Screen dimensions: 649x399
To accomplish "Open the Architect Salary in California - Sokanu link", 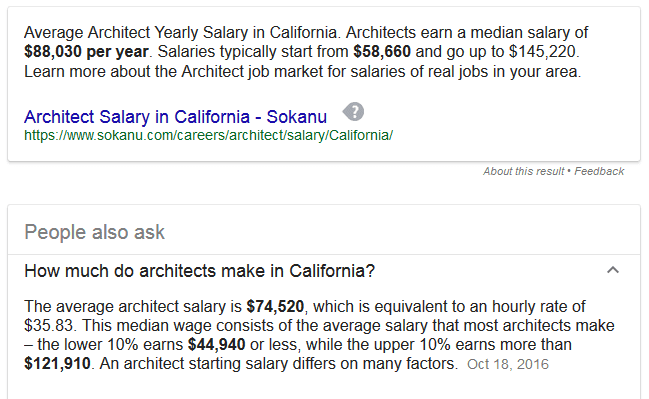I will pyautogui.click(x=175, y=117).
